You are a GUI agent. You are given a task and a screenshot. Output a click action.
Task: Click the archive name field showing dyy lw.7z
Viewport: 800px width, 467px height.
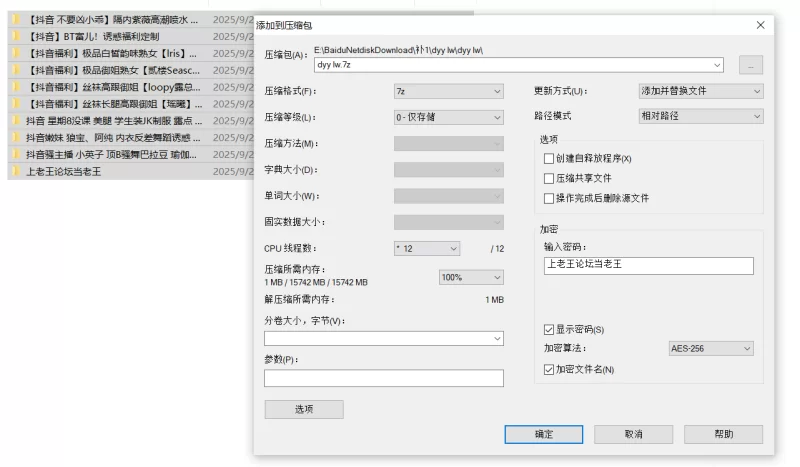click(x=518, y=65)
